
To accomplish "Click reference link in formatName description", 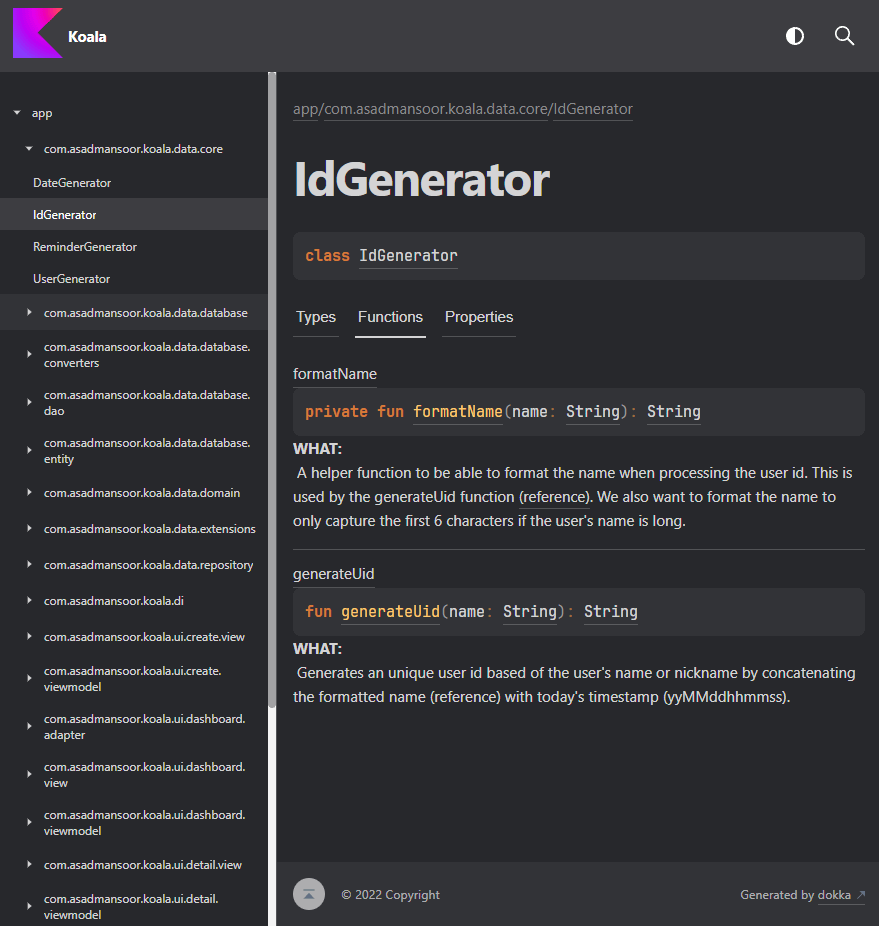I will tap(555, 497).
